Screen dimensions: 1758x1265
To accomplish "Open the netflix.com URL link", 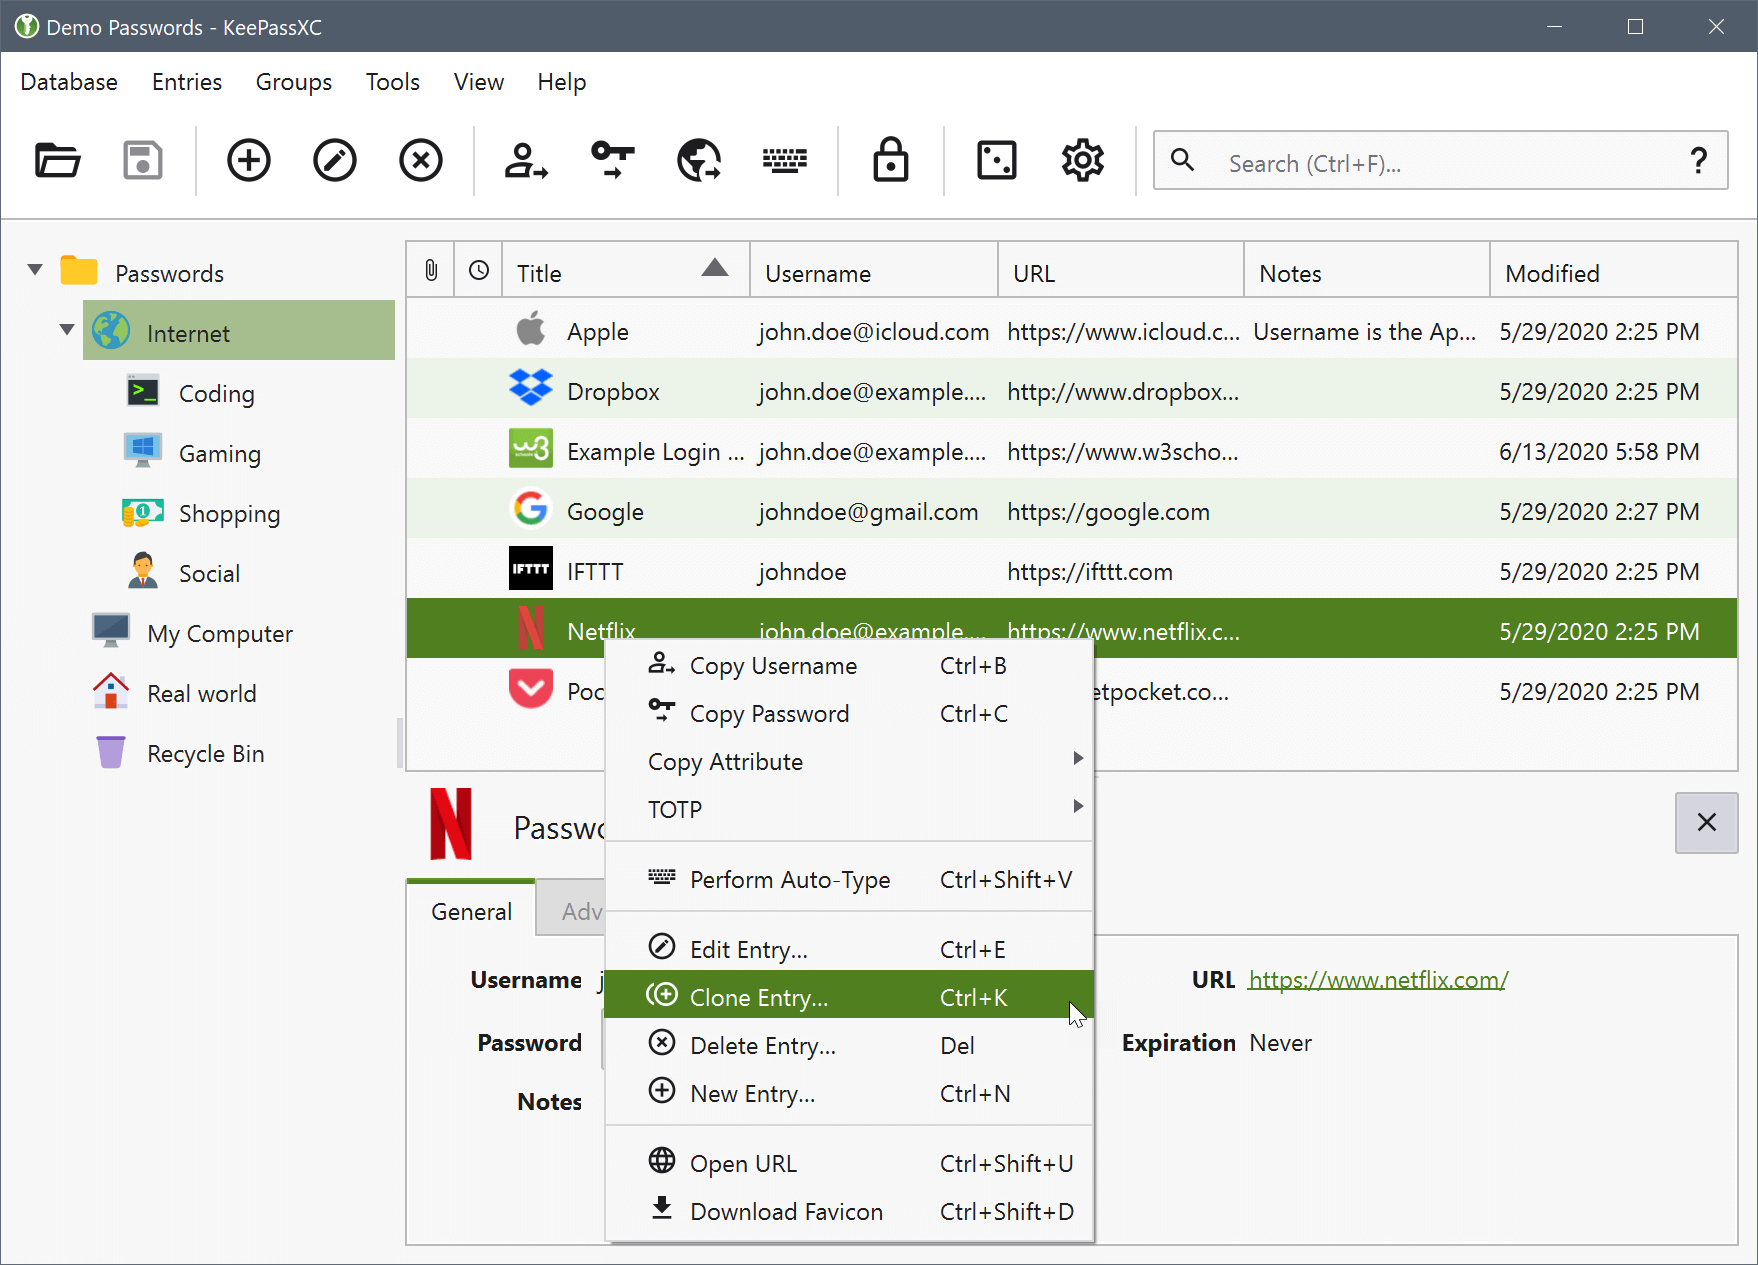I will [1377, 980].
